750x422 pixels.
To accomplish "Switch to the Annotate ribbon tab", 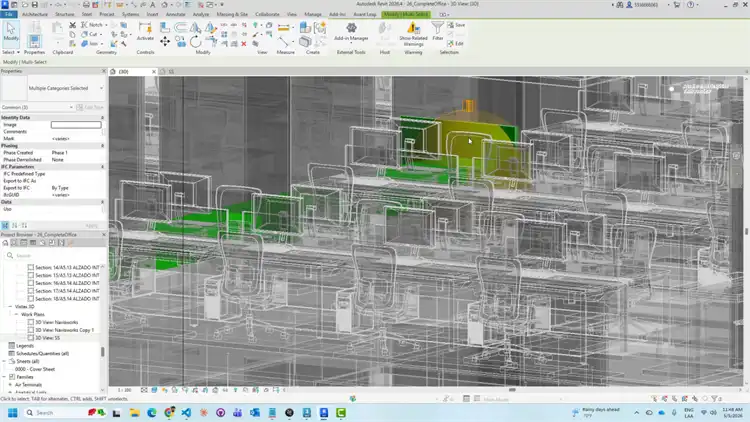I will (176, 14).
